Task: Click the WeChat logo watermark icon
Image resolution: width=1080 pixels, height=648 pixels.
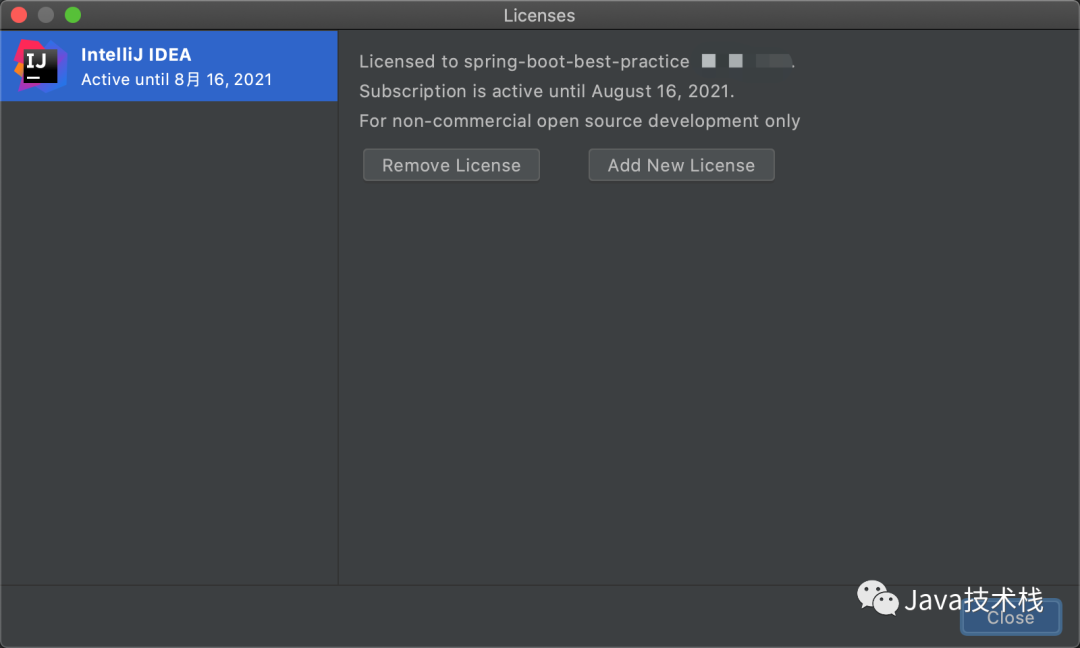Action: (877, 598)
